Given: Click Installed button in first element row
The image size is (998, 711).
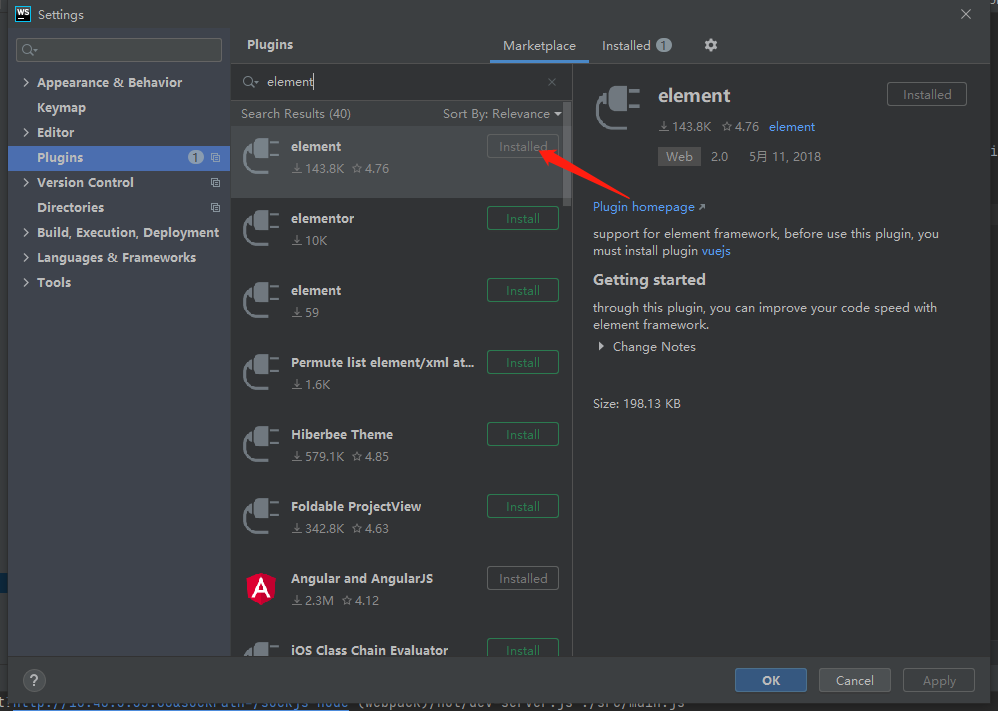Looking at the screenshot, I should pyautogui.click(x=523, y=146).
